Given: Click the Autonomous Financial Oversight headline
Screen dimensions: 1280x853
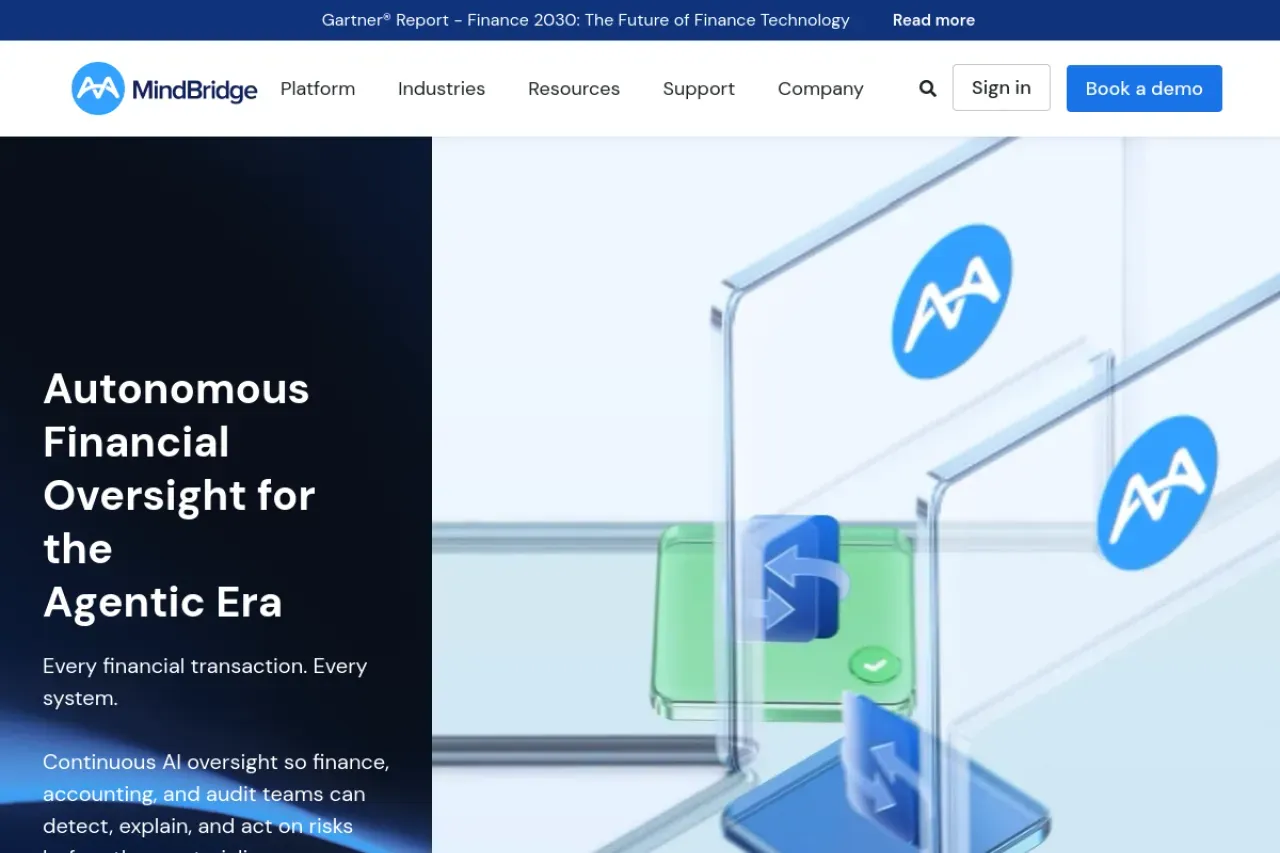Looking at the screenshot, I should pos(180,496).
